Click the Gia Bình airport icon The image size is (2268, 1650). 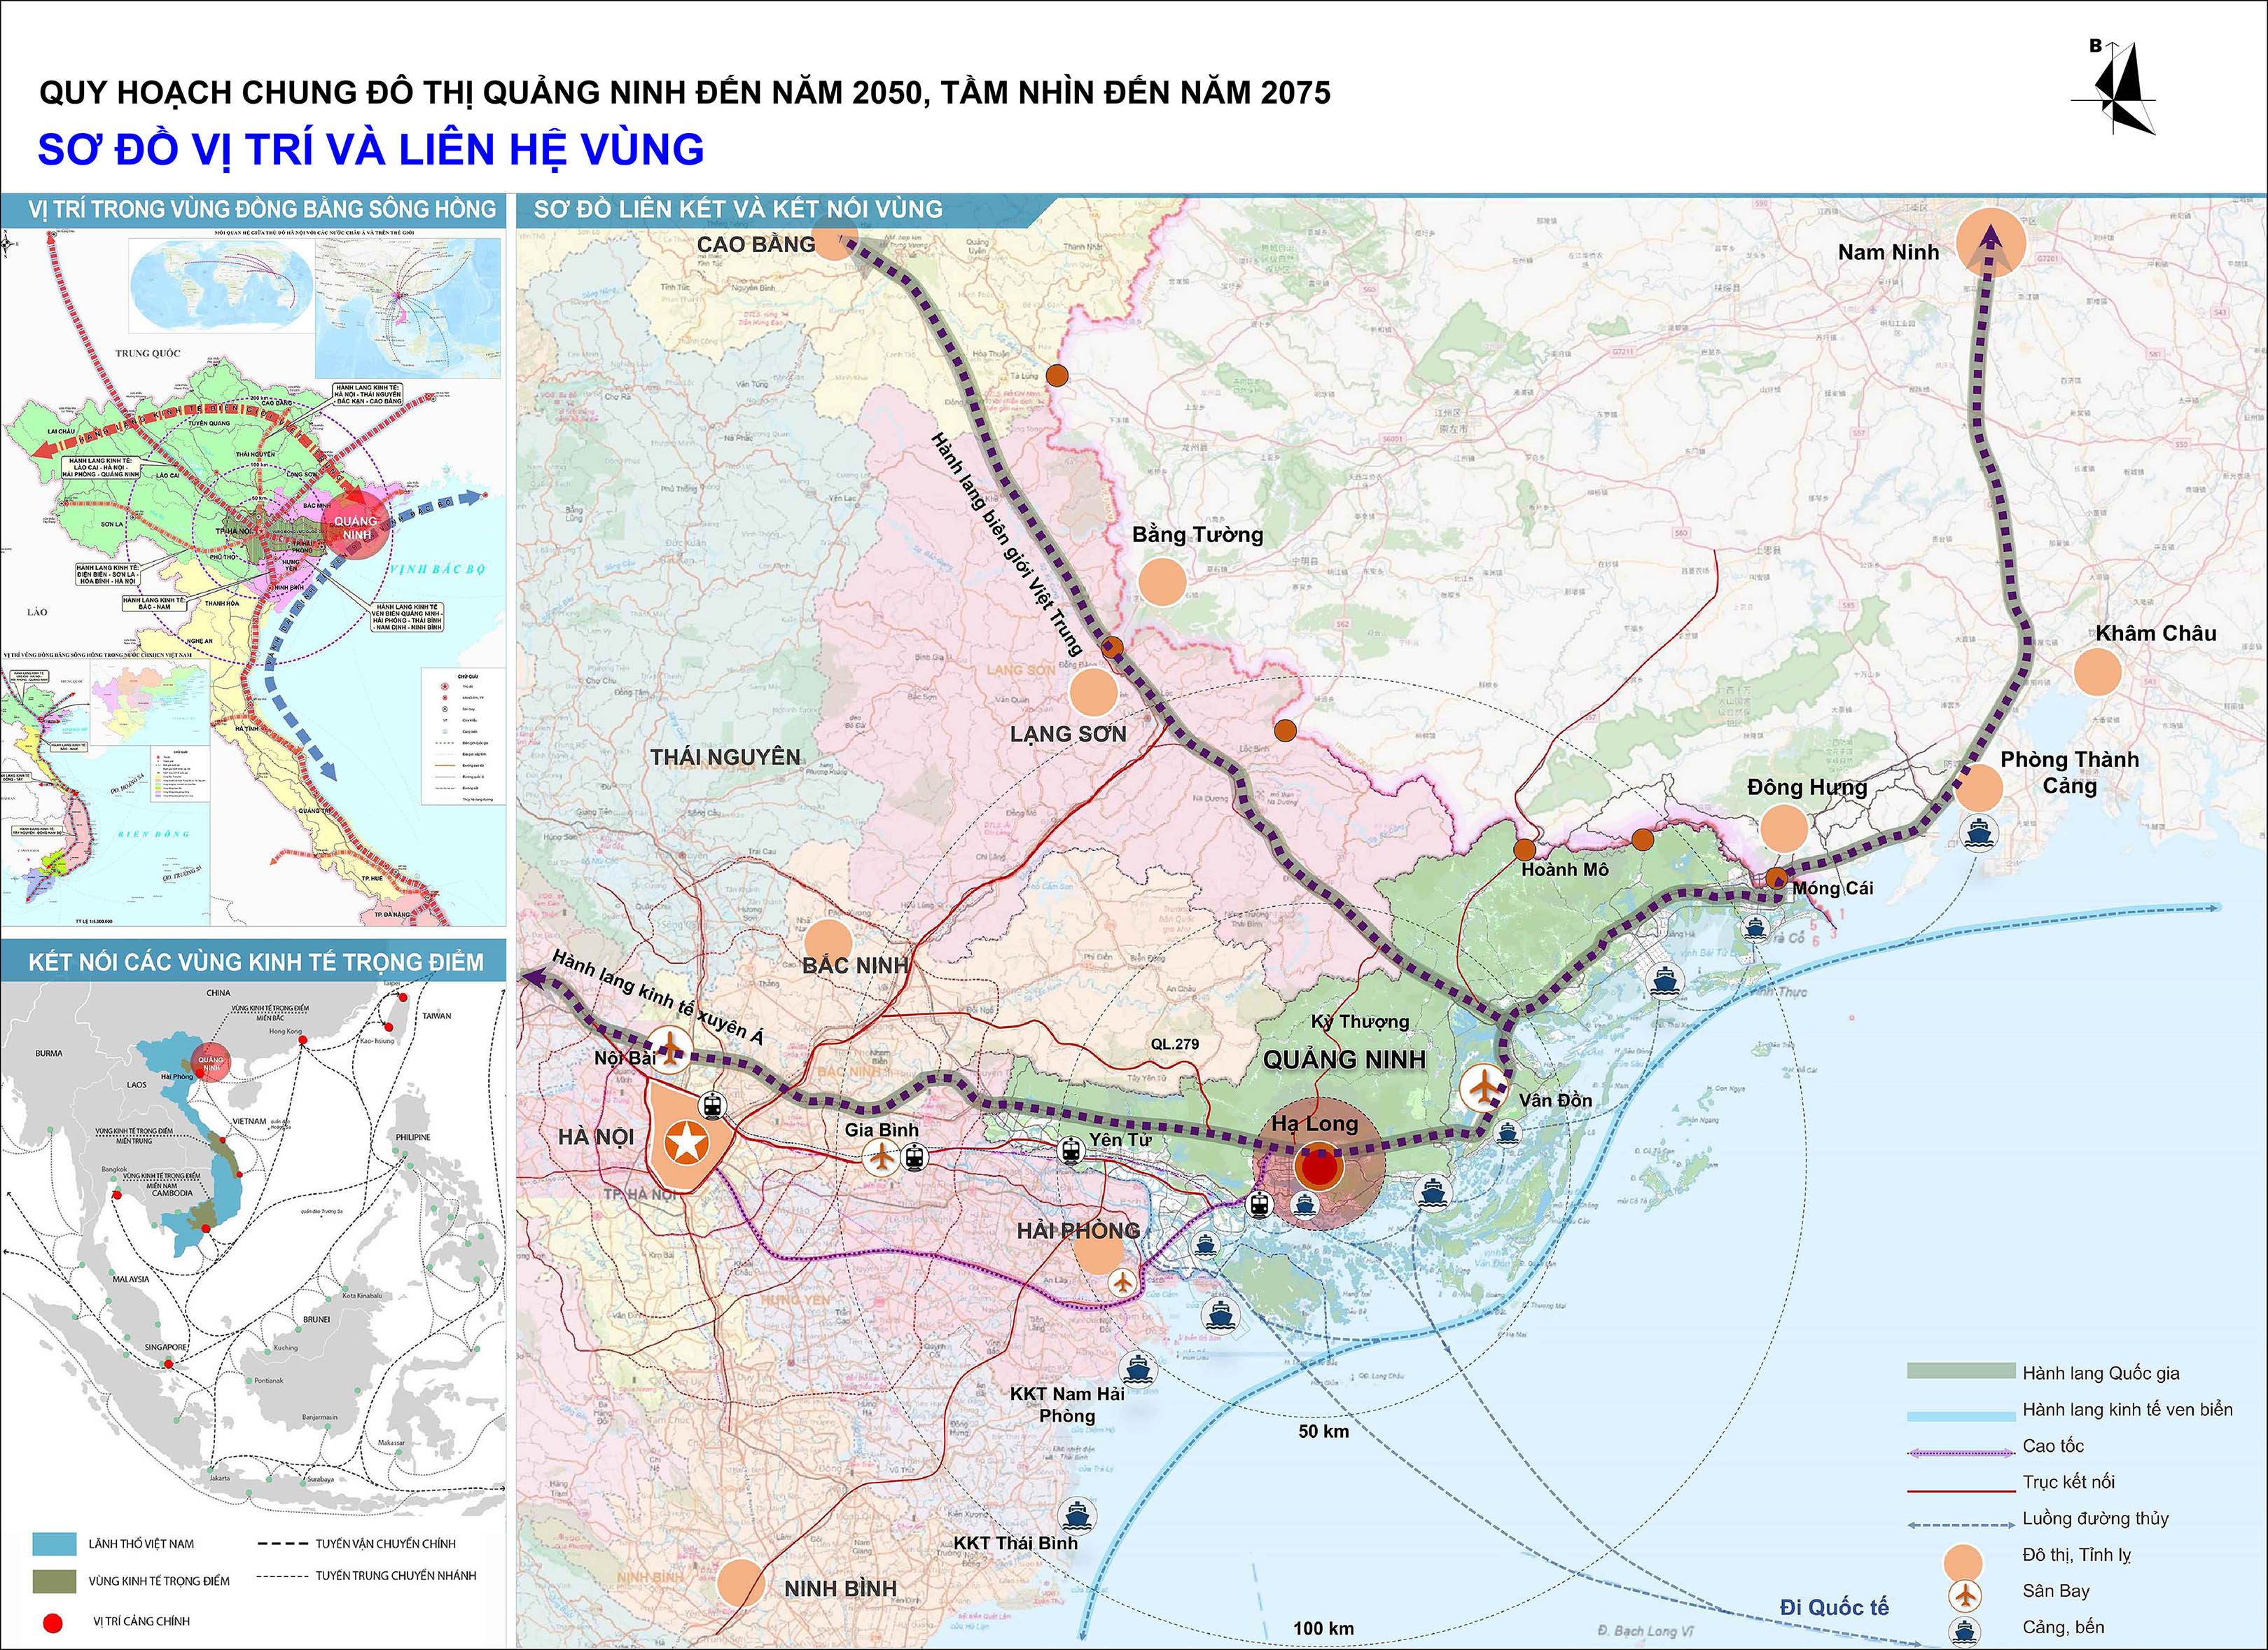click(881, 1158)
